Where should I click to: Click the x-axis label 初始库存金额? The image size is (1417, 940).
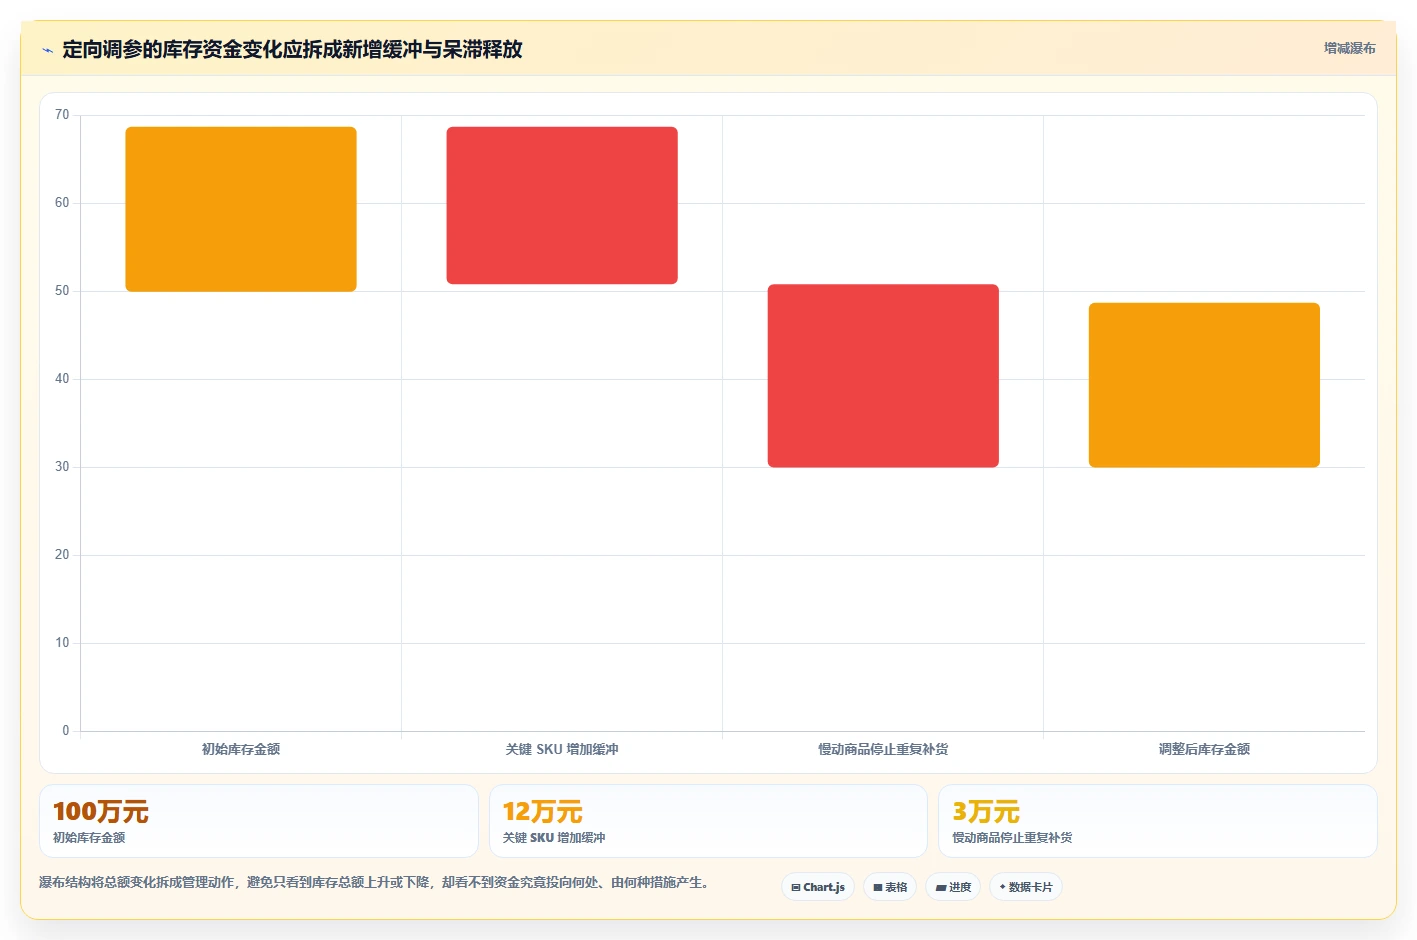241,749
